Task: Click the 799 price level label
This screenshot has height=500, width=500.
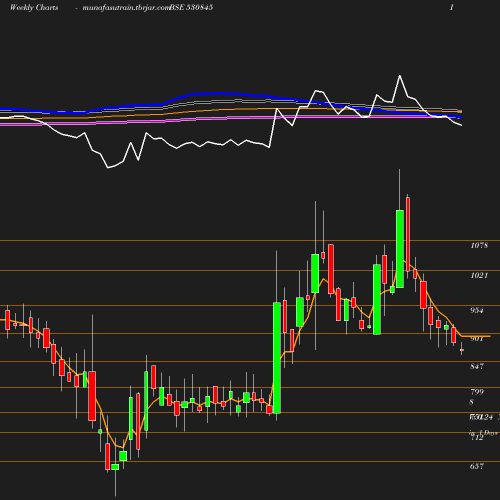Action: click(x=477, y=392)
